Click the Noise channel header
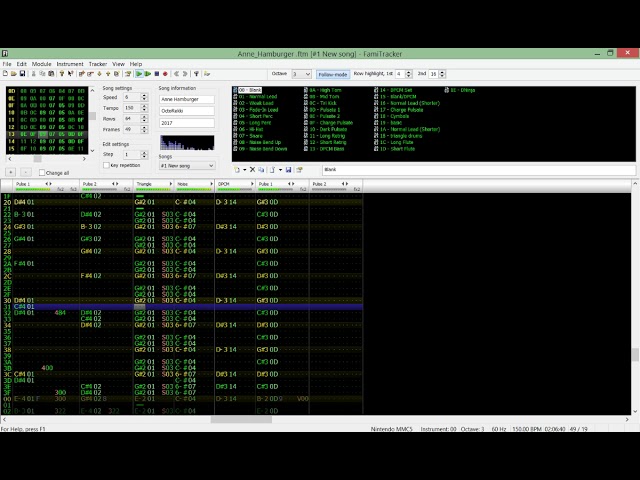 pyautogui.click(x=194, y=186)
